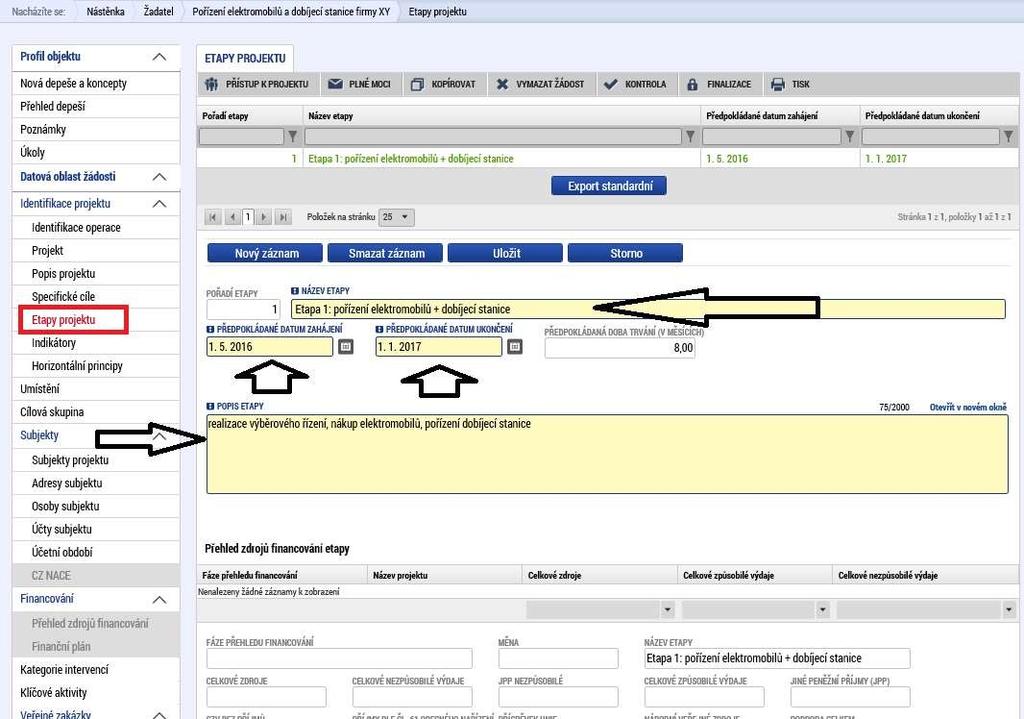Click the Vymazat žádost cross icon
This screenshot has width=1024, height=719.
(502, 84)
